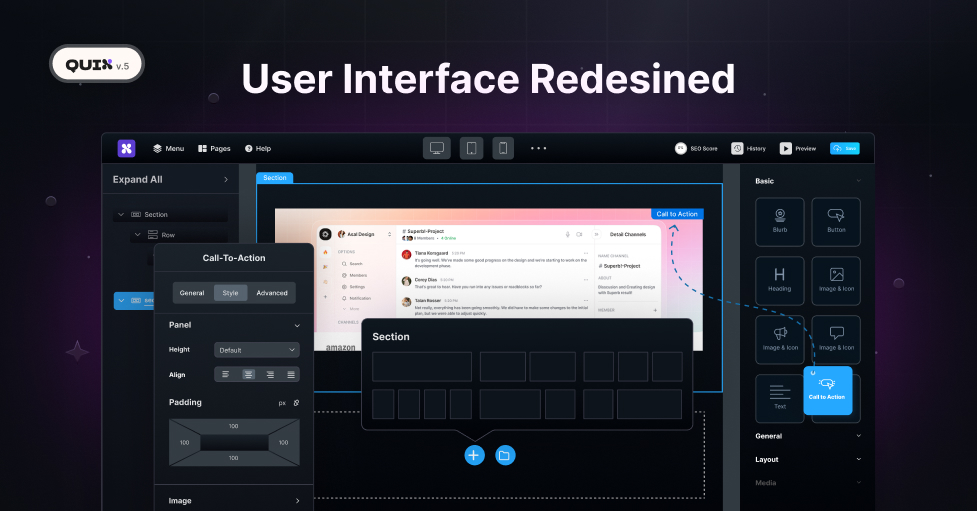Screen dimensions: 977x511
Task: Switch to the Style tab in Call-To-Action
Action: coord(231,293)
